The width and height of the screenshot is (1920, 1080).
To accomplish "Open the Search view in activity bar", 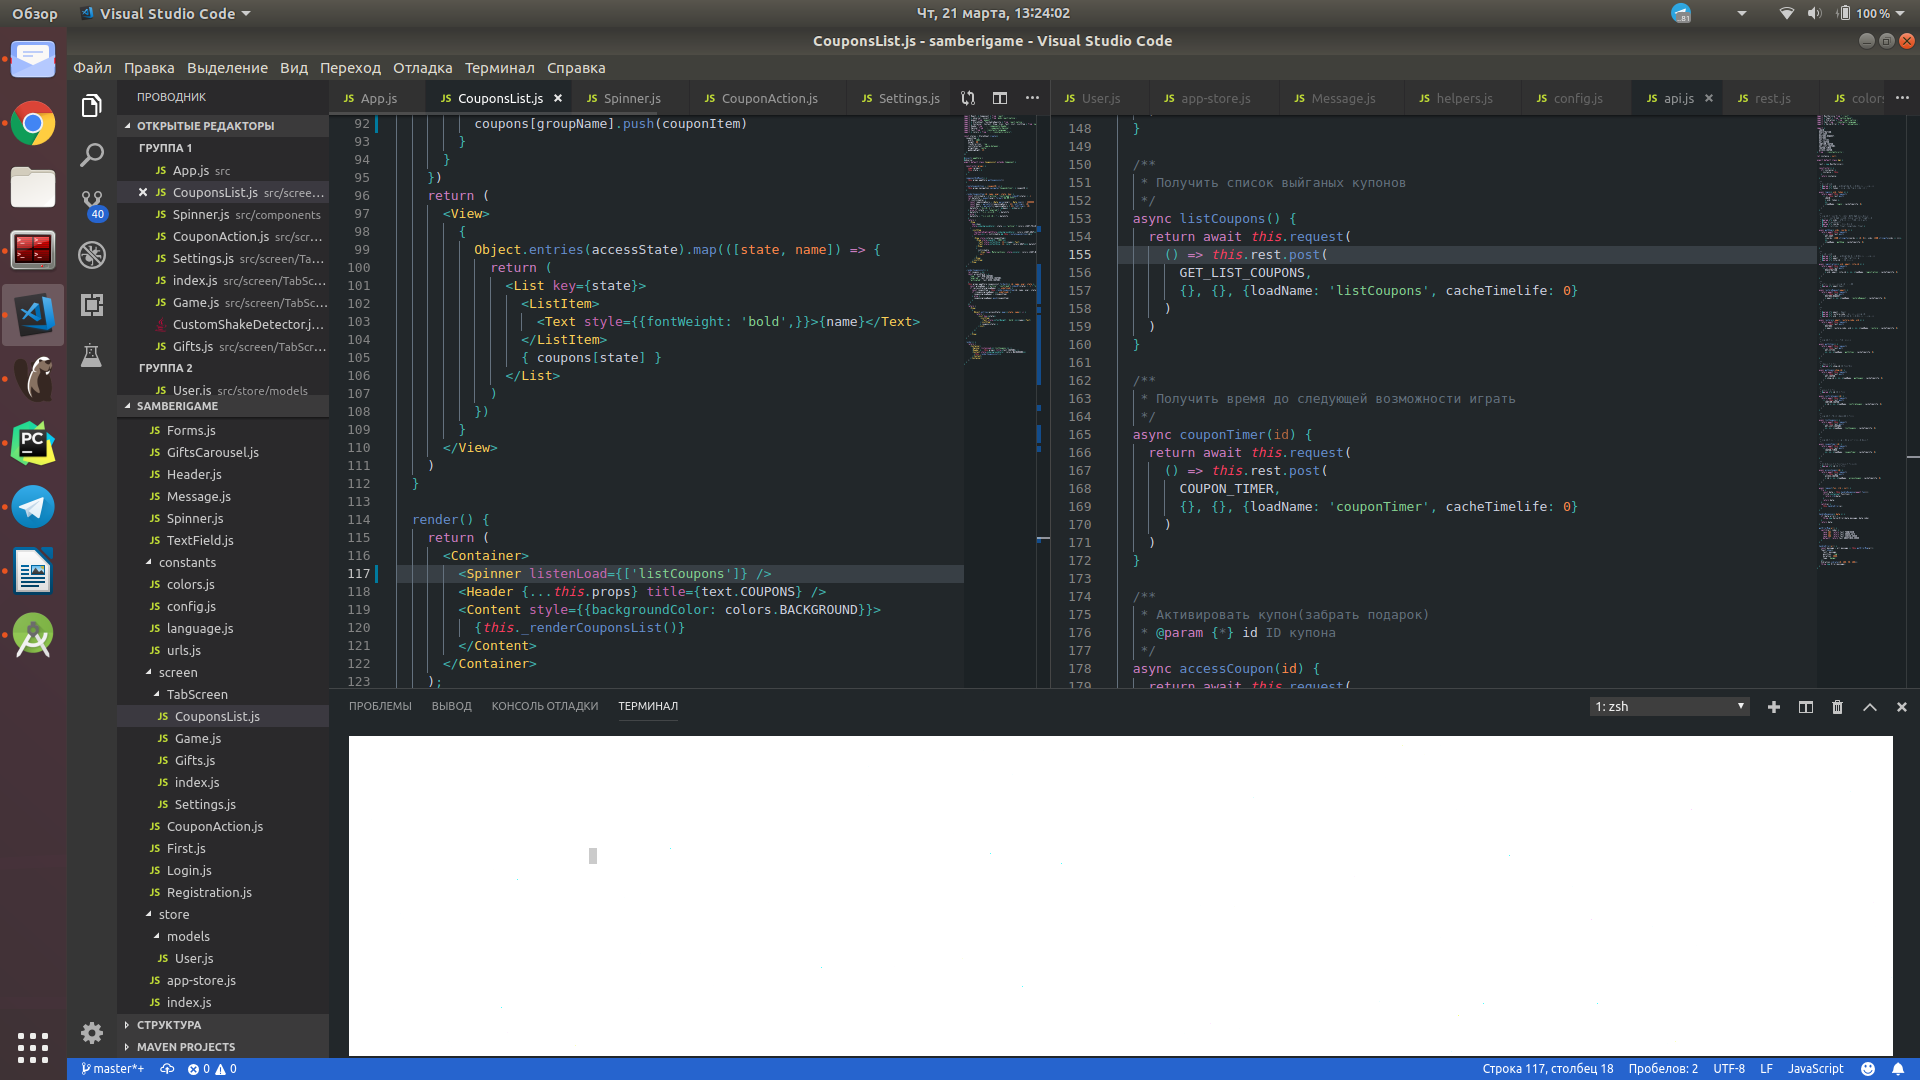I will [x=92, y=155].
